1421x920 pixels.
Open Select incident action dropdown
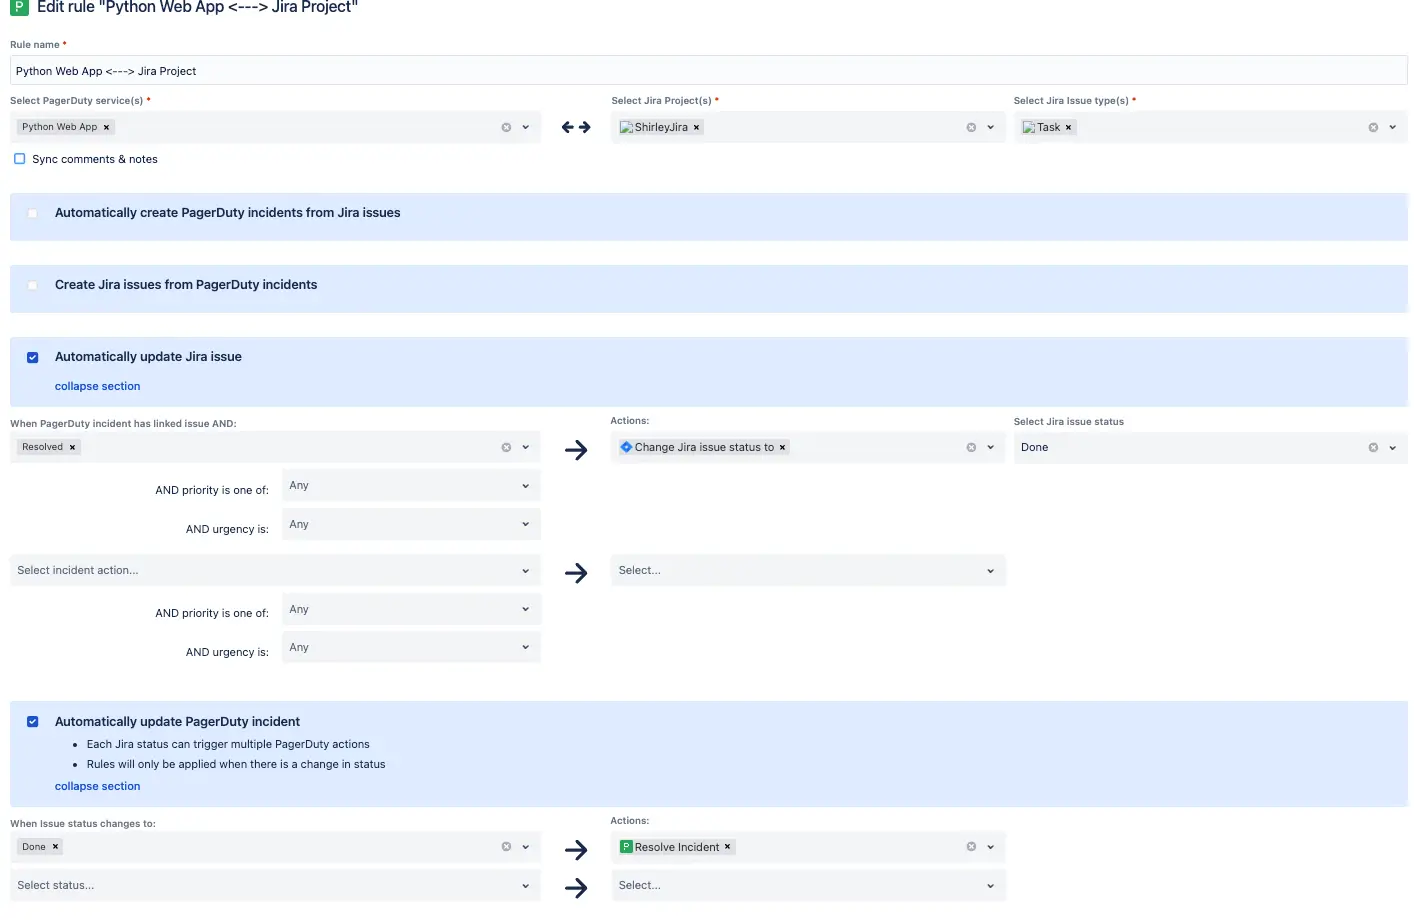[x=275, y=570]
